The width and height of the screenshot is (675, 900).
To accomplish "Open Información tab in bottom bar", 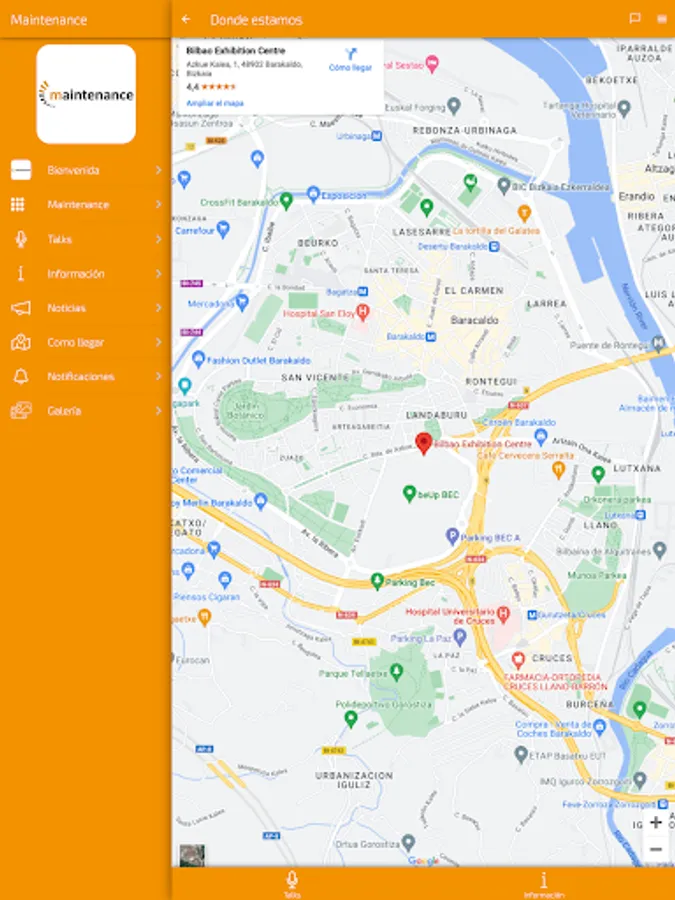I will 544,883.
